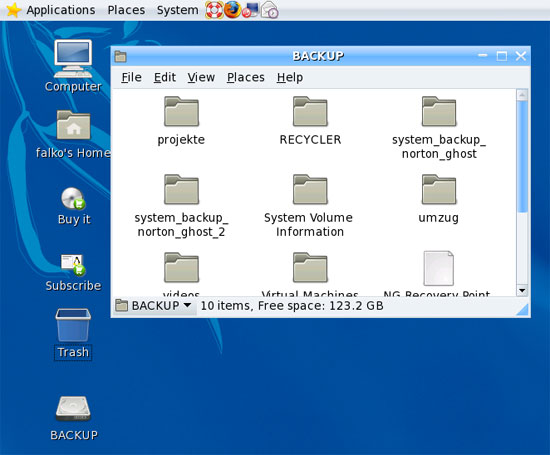Click the umzug folder icon
Image resolution: width=550 pixels, height=455 pixels.
click(x=439, y=189)
